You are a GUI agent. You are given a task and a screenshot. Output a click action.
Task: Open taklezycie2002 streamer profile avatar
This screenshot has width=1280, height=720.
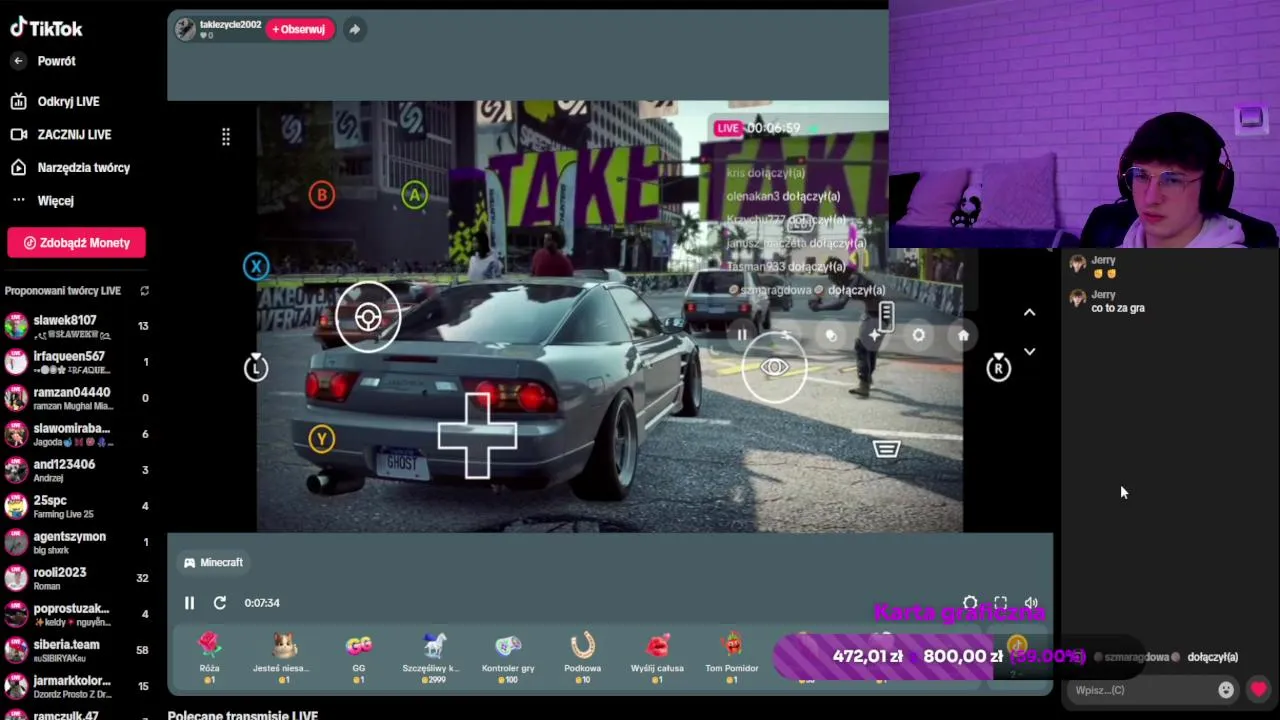[185, 29]
